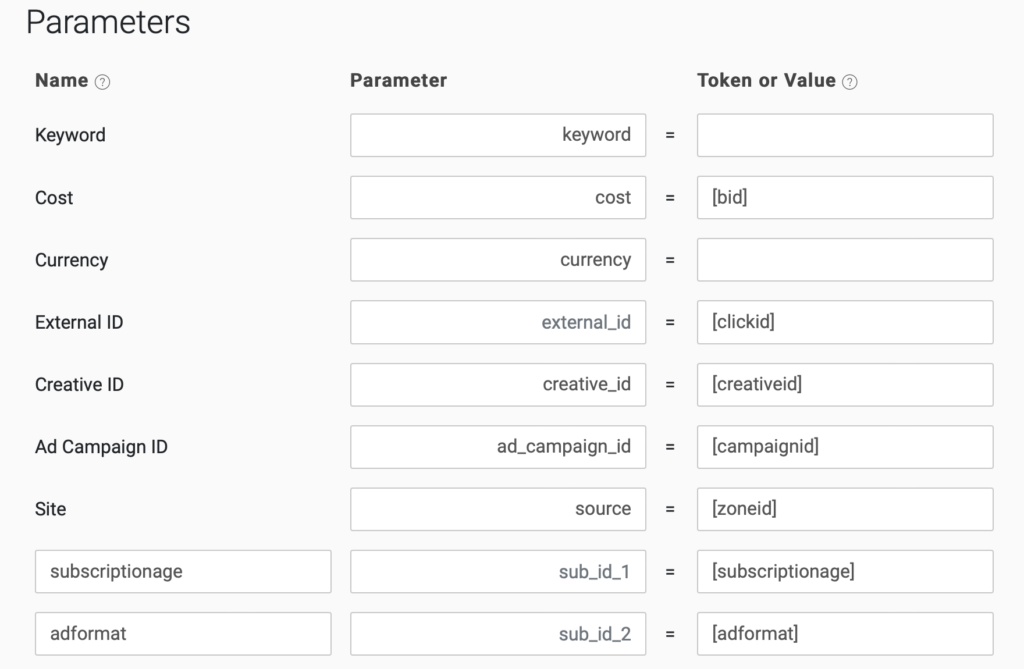Click the [campaignid] token value field

[844, 447]
